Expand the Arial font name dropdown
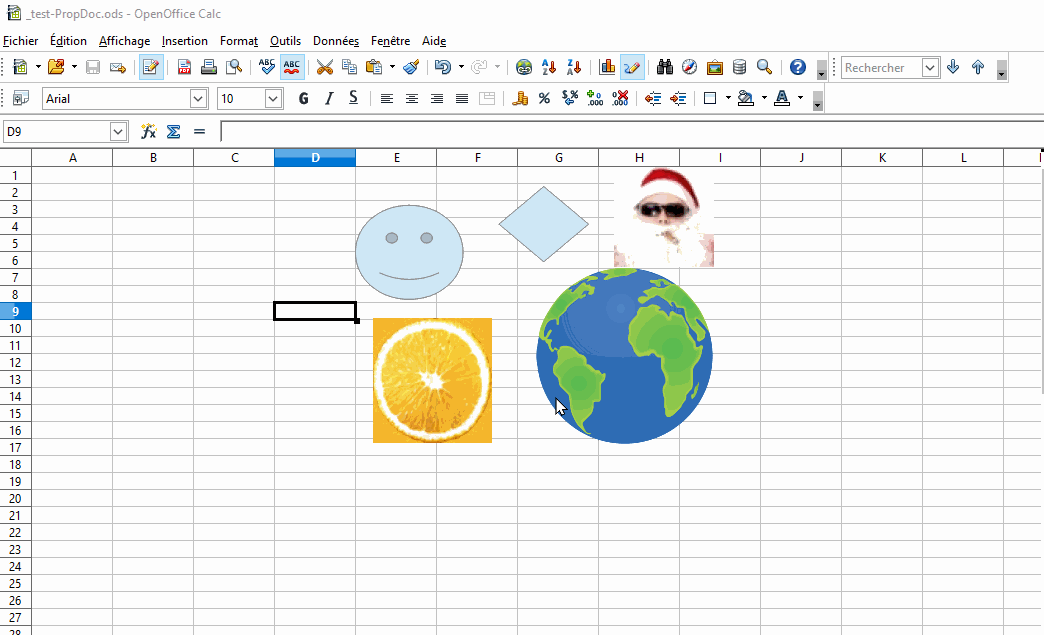 (198, 99)
